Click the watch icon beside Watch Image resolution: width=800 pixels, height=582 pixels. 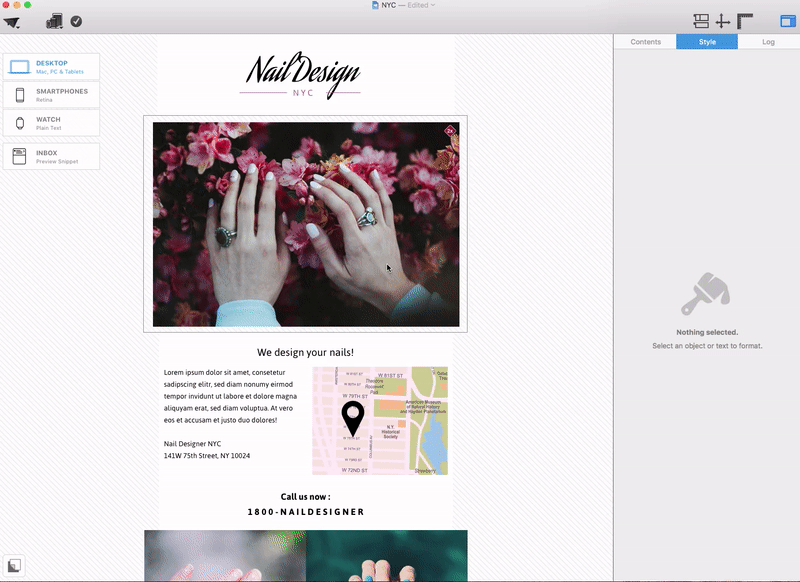[x=20, y=123]
